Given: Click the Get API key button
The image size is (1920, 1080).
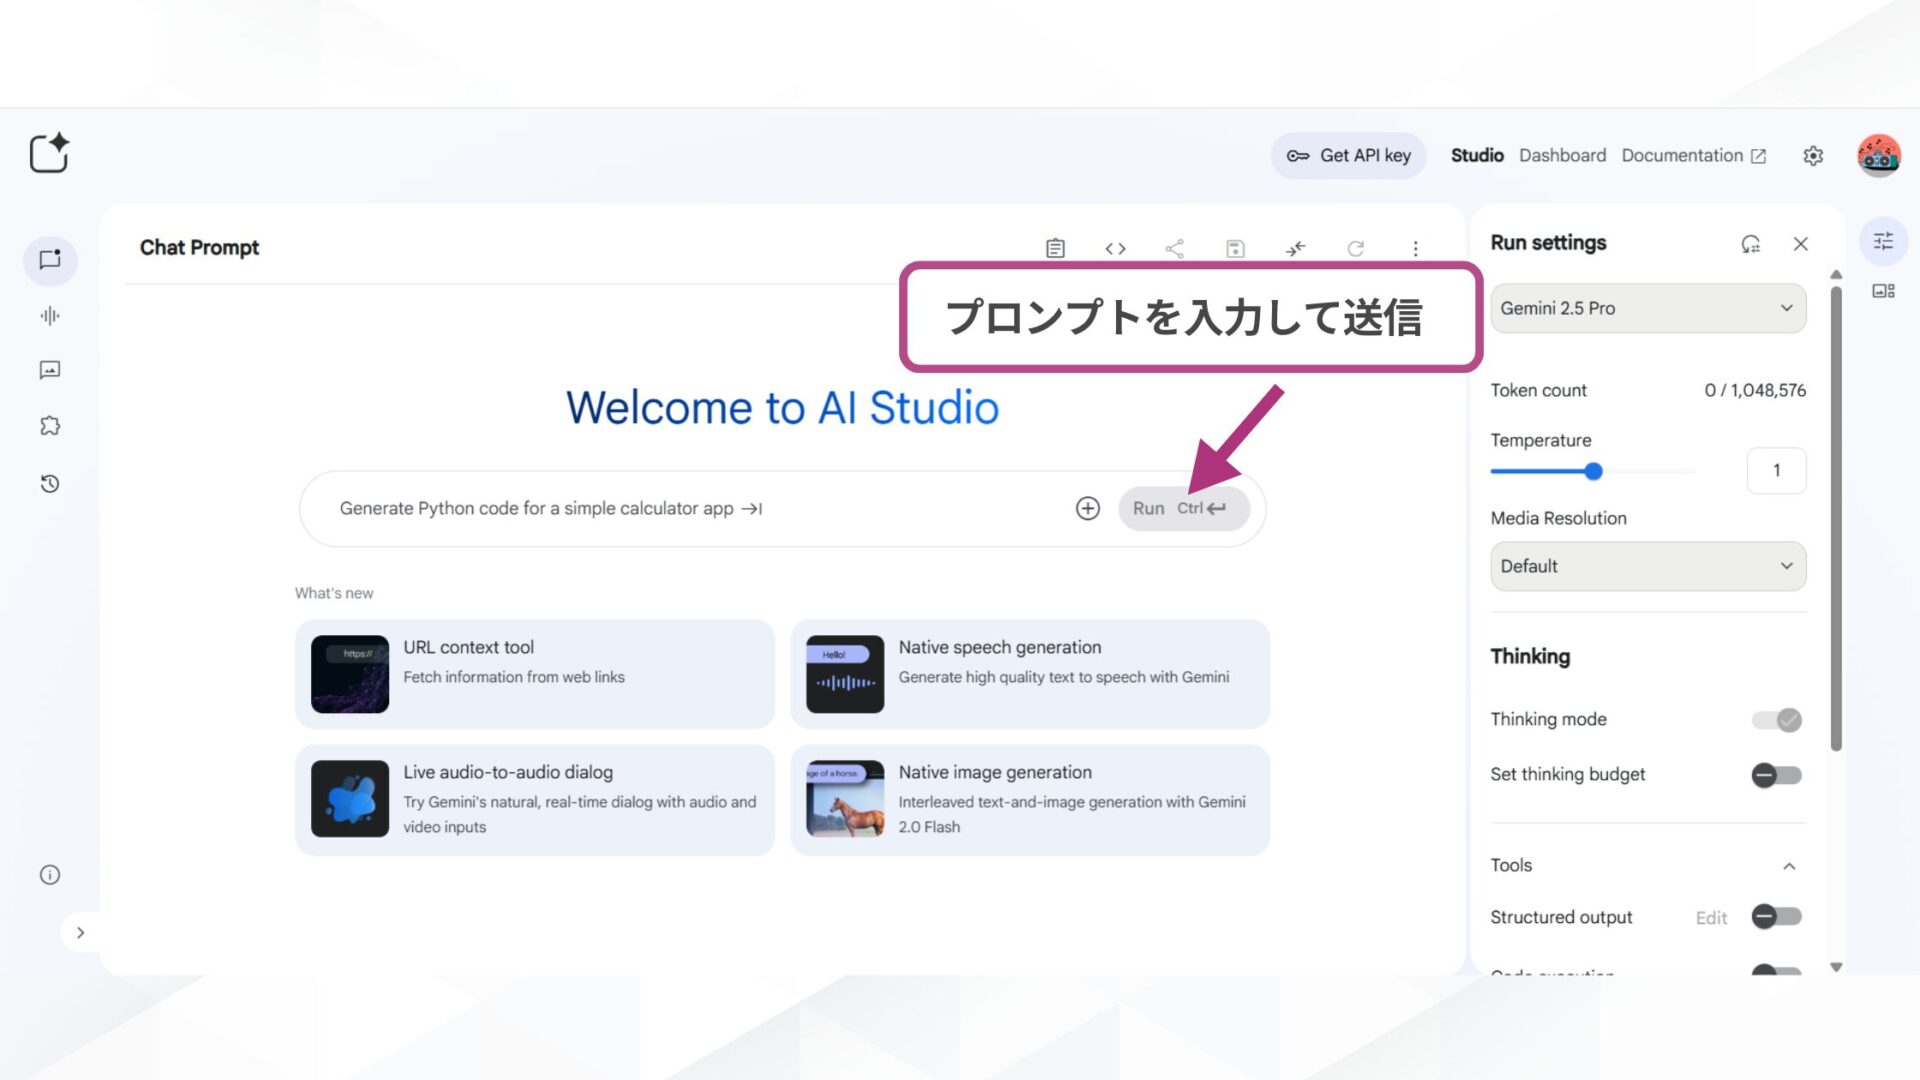Looking at the screenshot, I should point(1348,155).
